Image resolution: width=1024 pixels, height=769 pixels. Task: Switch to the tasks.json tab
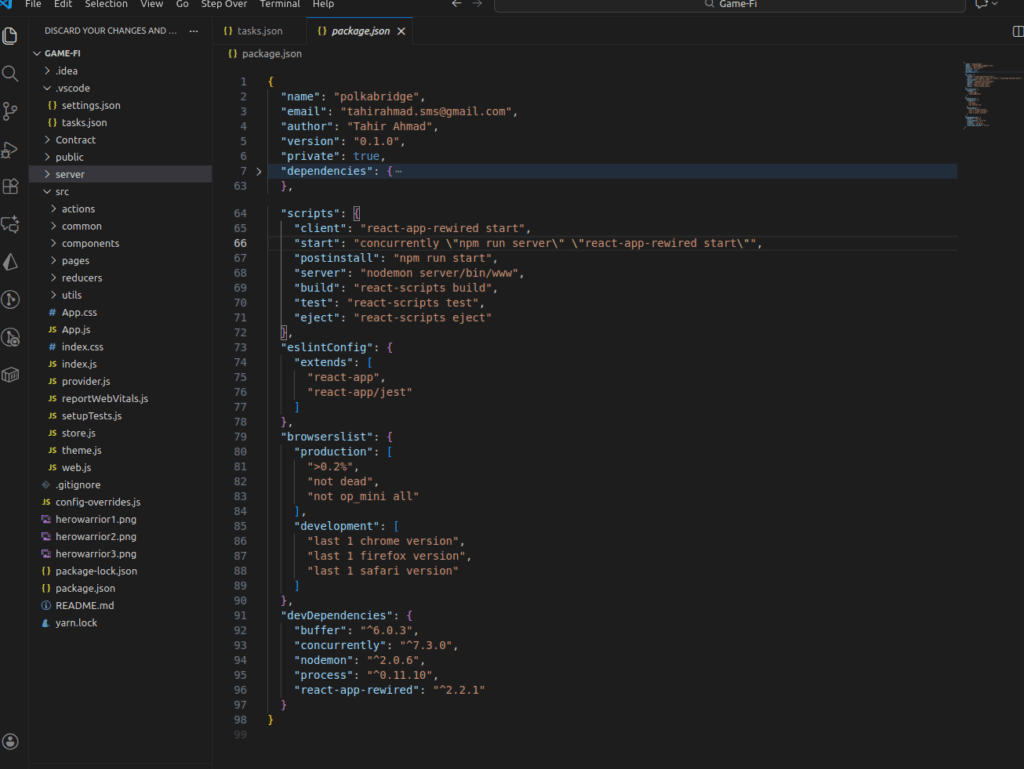coord(259,31)
